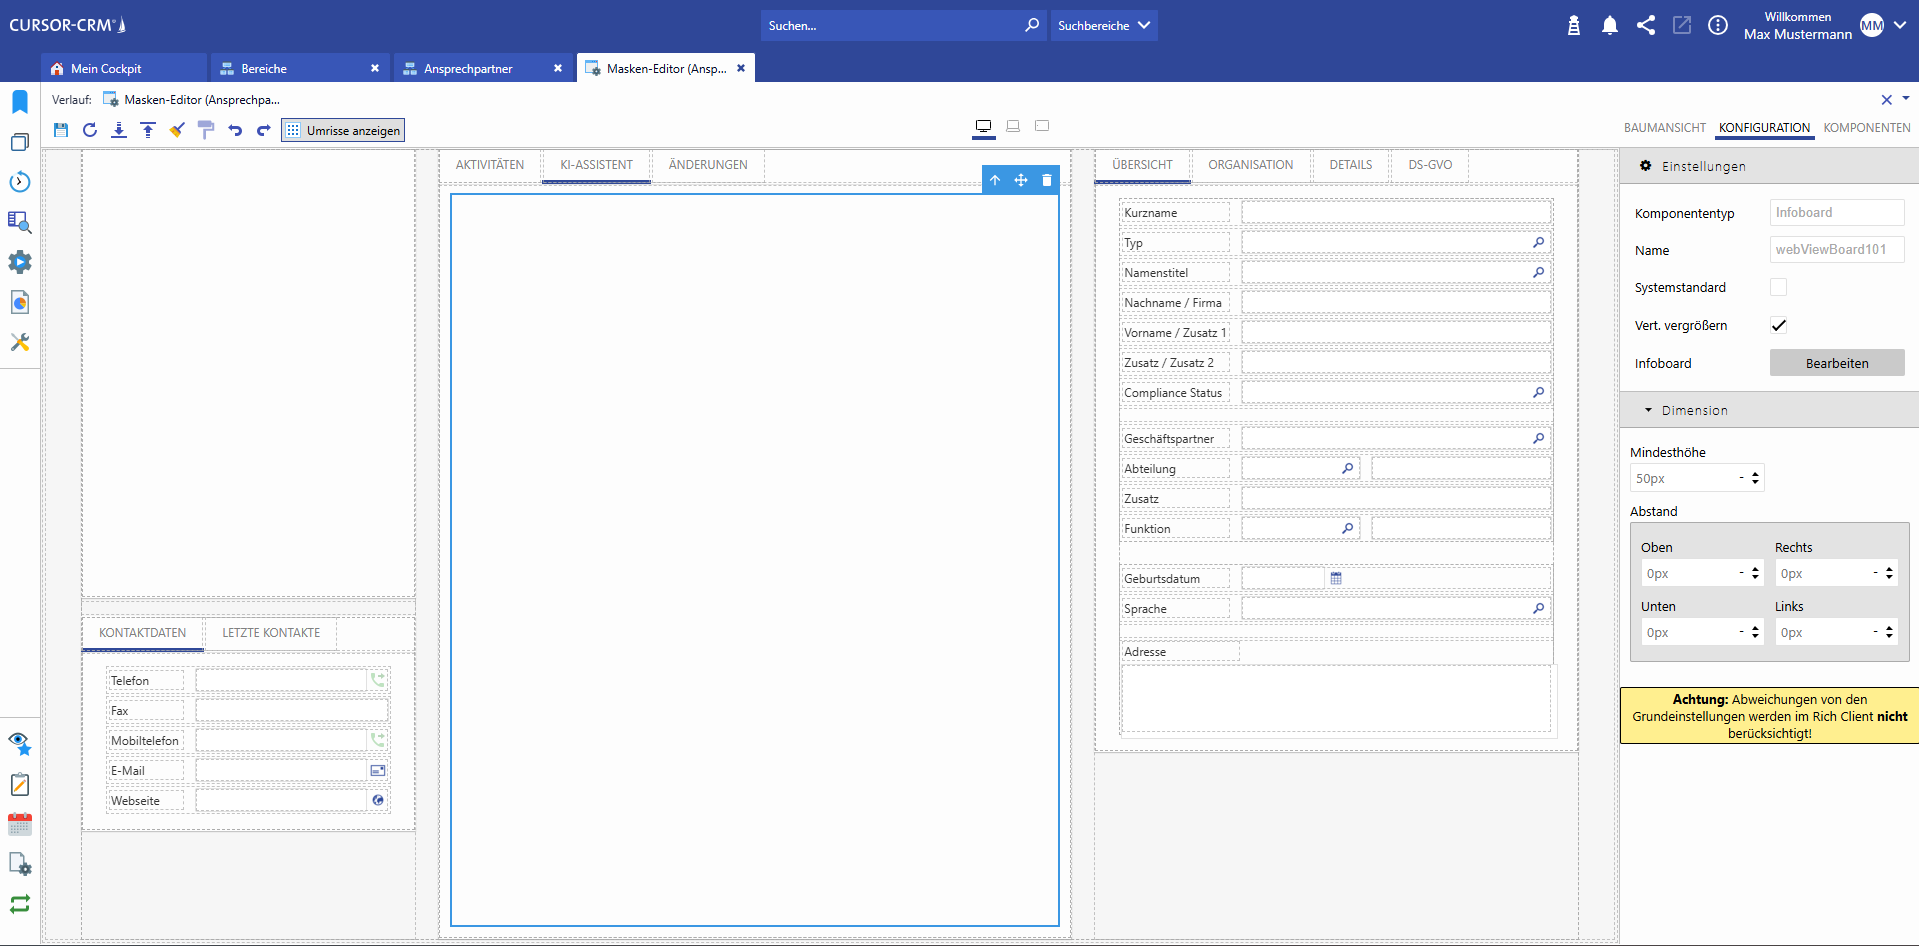Click the undo arrow in the toolbar
Image resolution: width=1919 pixels, height=946 pixels.
pyautogui.click(x=235, y=130)
